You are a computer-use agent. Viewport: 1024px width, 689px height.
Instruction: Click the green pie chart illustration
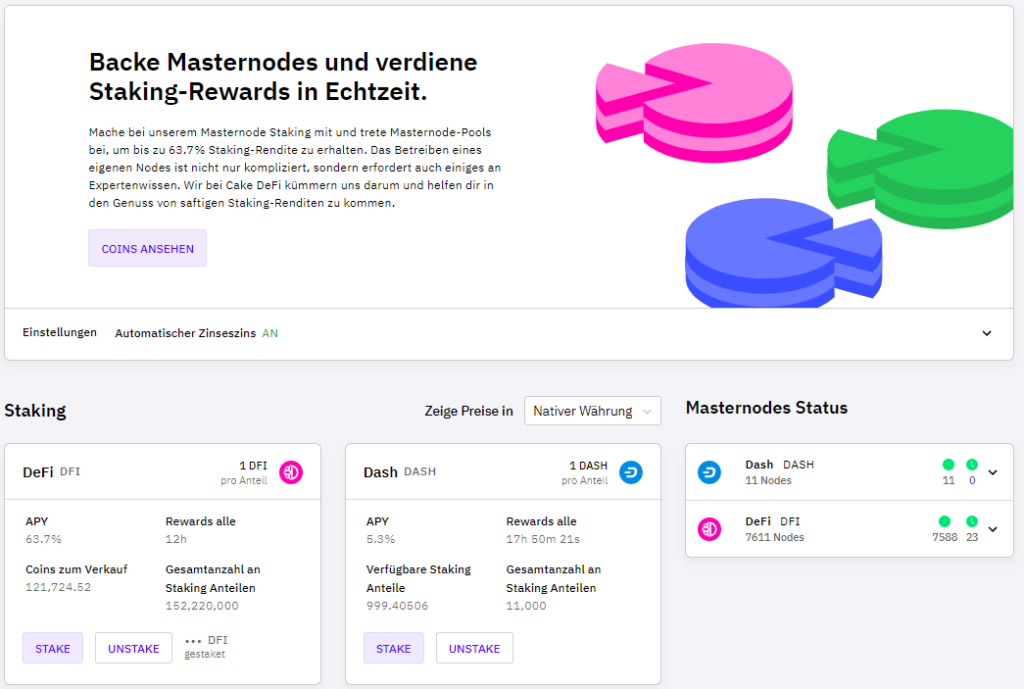tap(921, 169)
